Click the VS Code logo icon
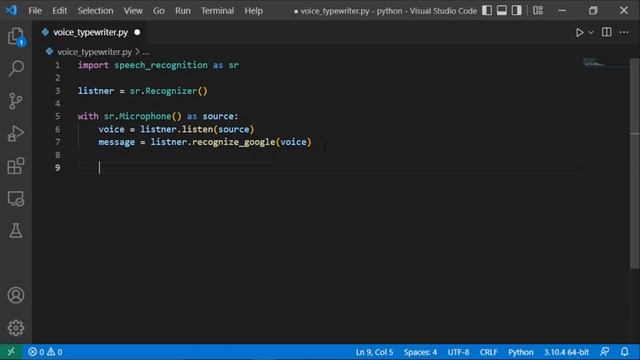 pos(11,10)
